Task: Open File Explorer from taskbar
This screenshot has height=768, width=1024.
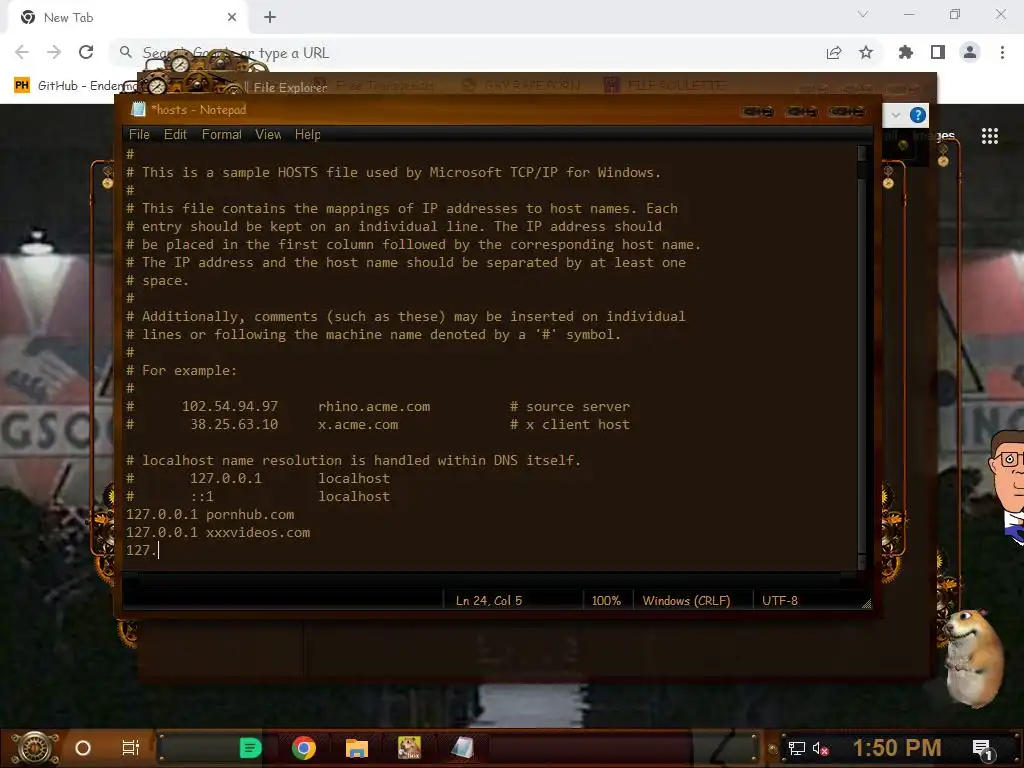Action: [357, 748]
